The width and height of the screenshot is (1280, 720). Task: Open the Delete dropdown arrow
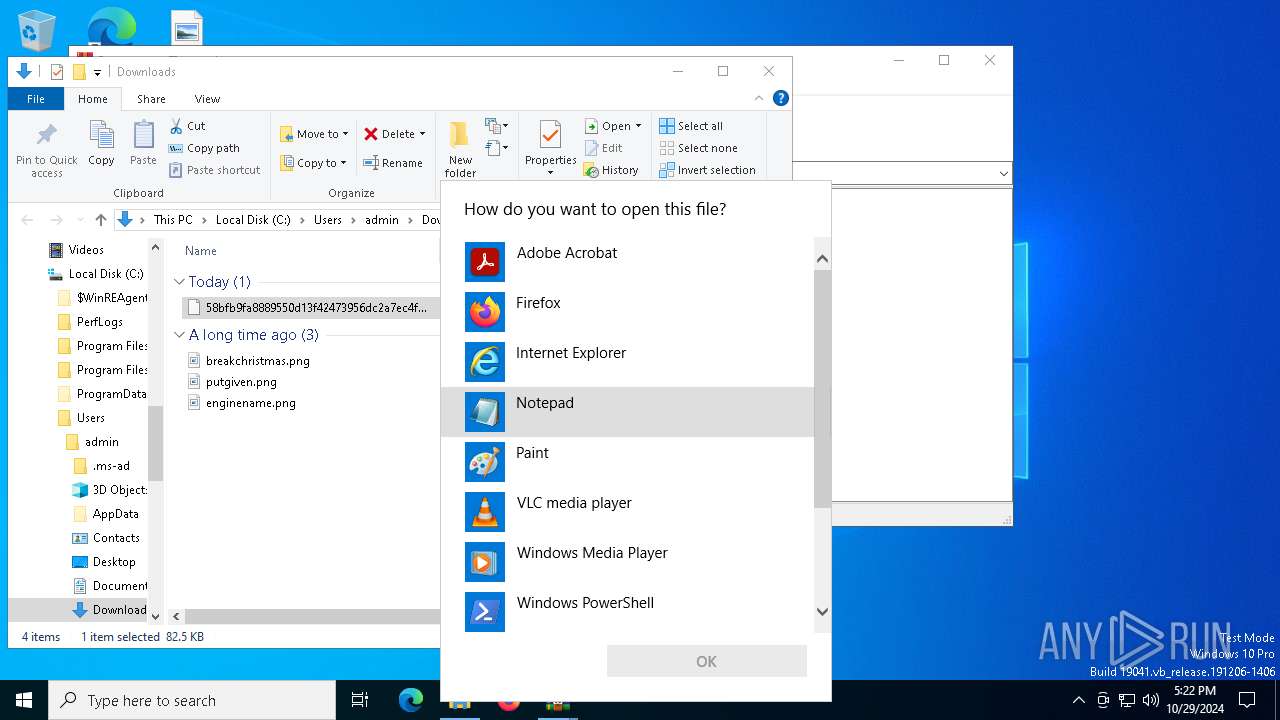click(423, 134)
